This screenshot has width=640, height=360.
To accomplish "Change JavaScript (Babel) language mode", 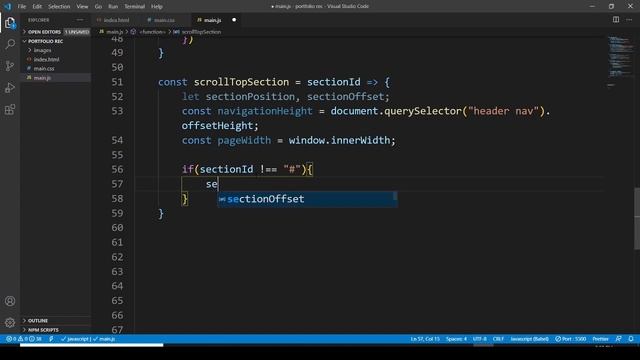I will (529, 339).
